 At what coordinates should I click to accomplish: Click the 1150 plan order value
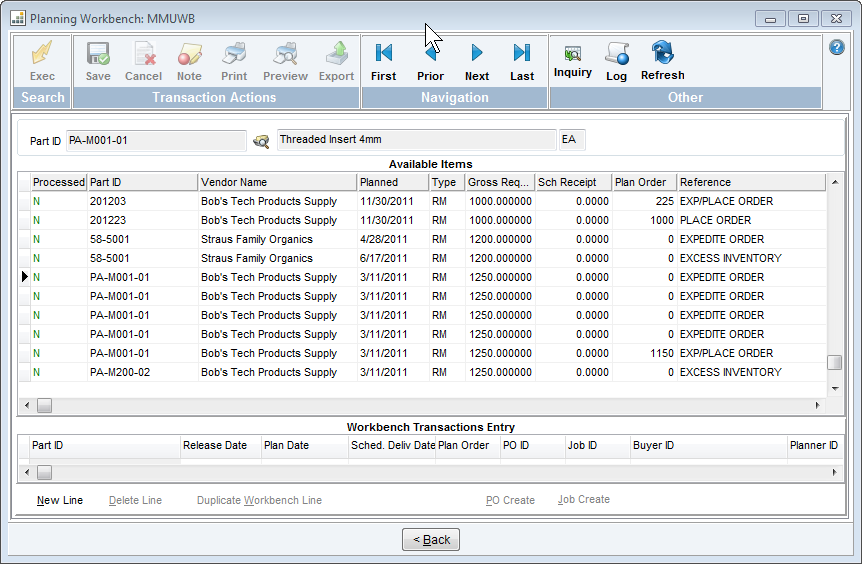(662, 353)
